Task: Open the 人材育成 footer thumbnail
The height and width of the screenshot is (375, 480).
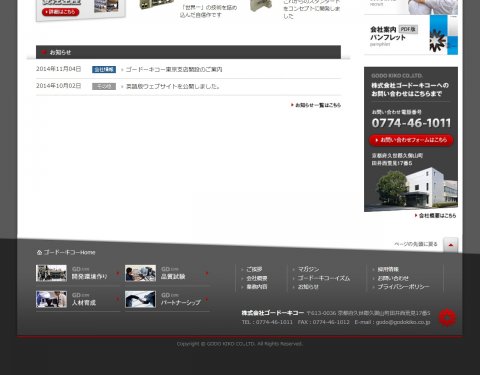Action: [51, 299]
